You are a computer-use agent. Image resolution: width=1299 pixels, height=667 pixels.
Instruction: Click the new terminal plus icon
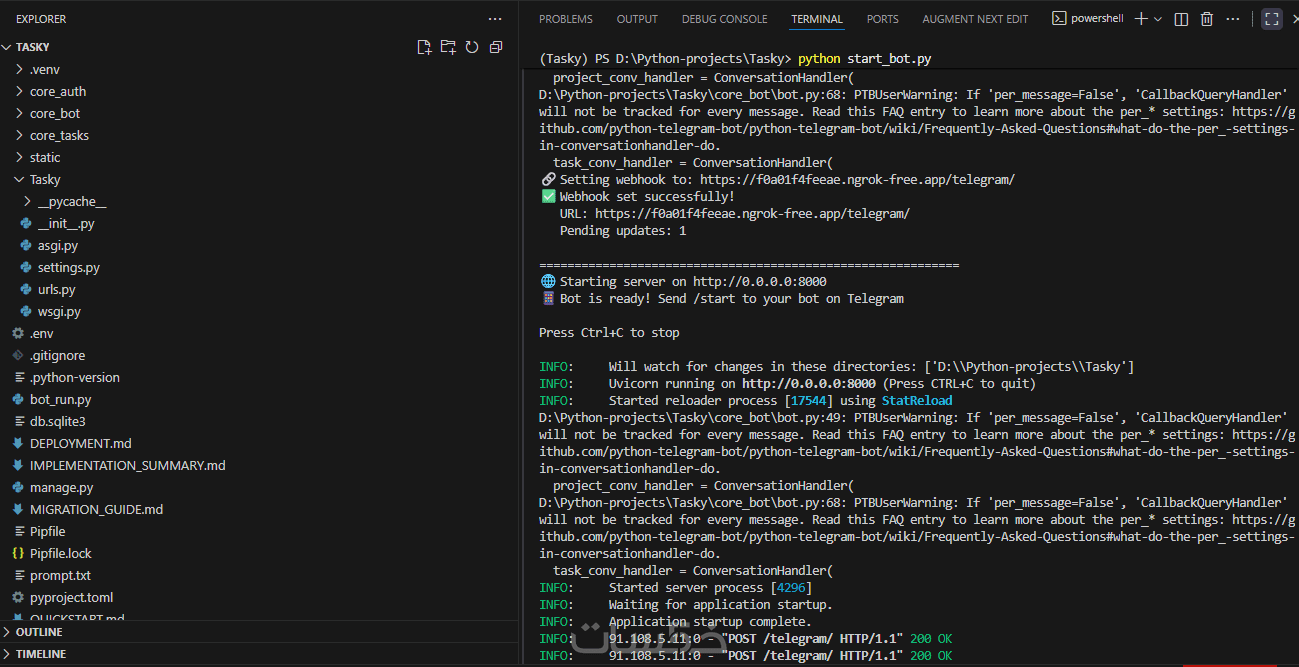click(1141, 19)
